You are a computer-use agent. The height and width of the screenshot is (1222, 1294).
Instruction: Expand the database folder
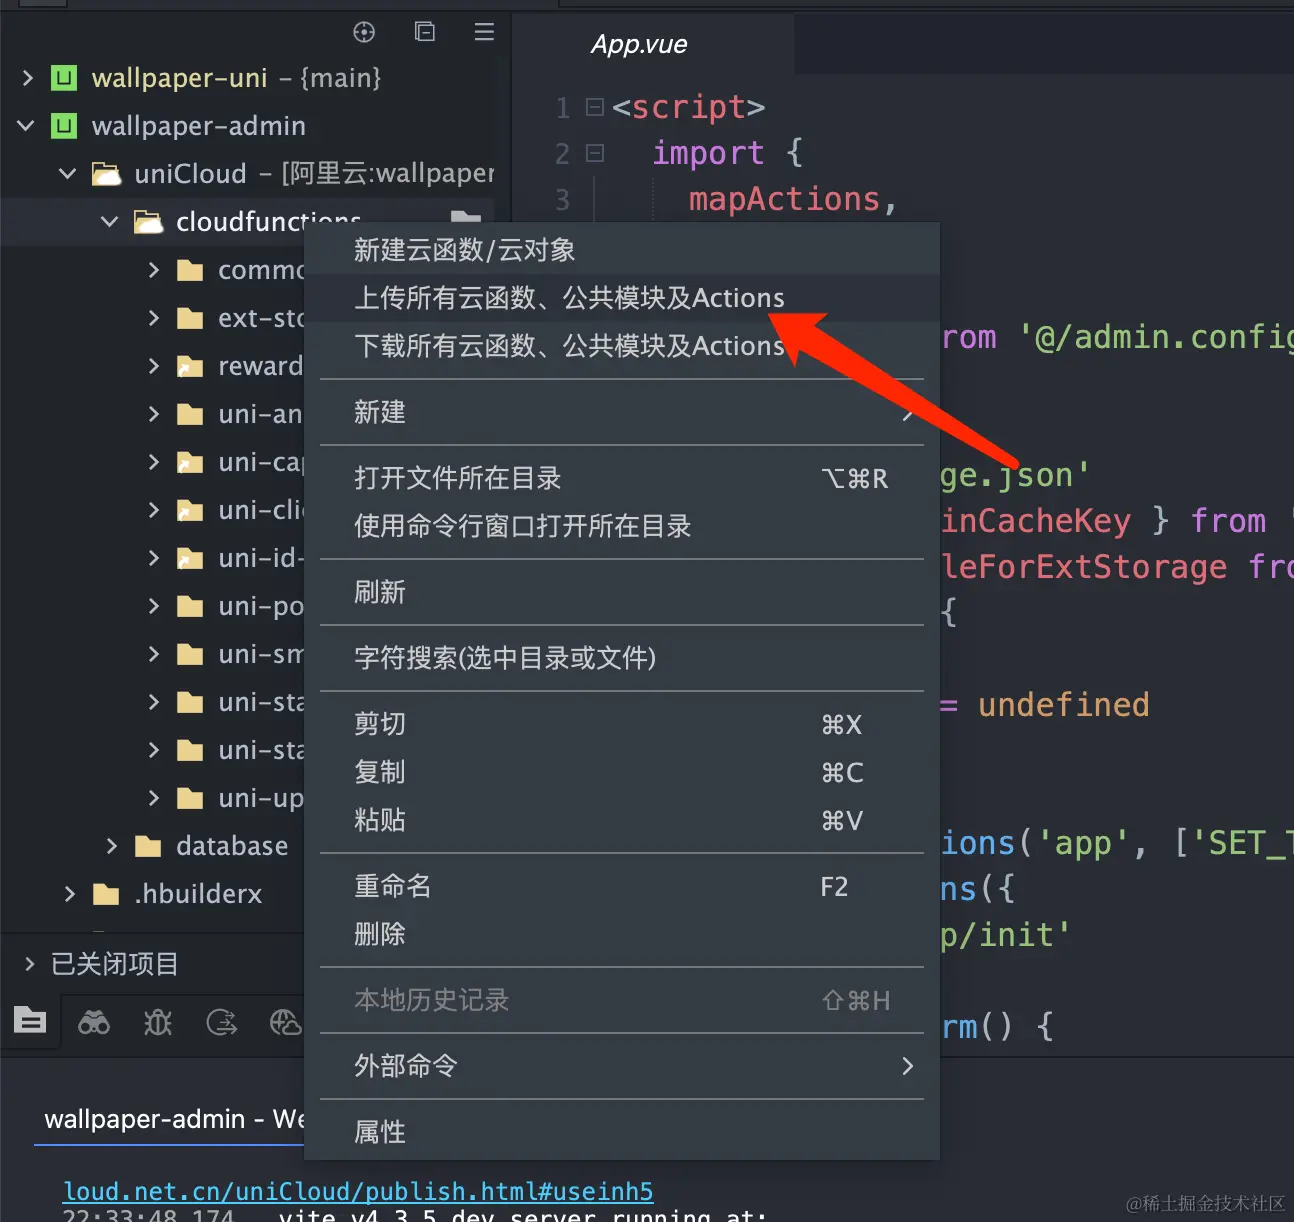[112, 846]
